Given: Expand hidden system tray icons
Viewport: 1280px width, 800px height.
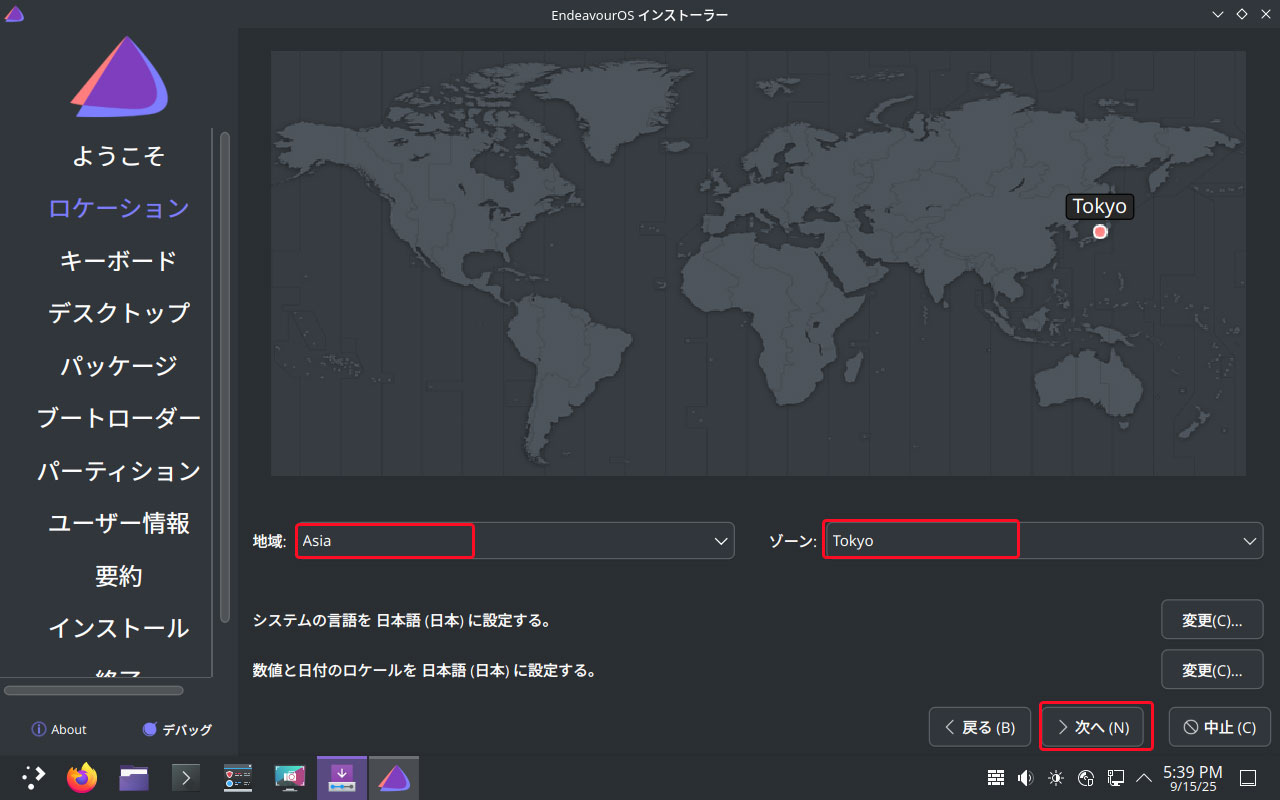Looking at the screenshot, I should click(x=1144, y=778).
